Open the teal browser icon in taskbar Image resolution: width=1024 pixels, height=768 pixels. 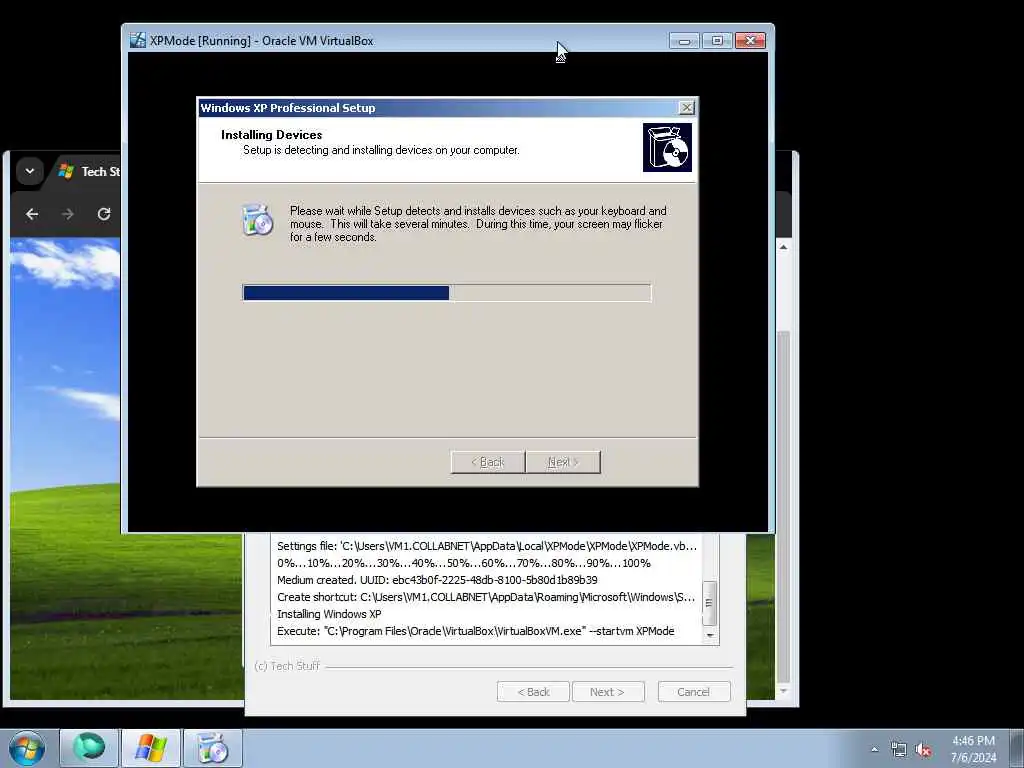[x=89, y=748]
